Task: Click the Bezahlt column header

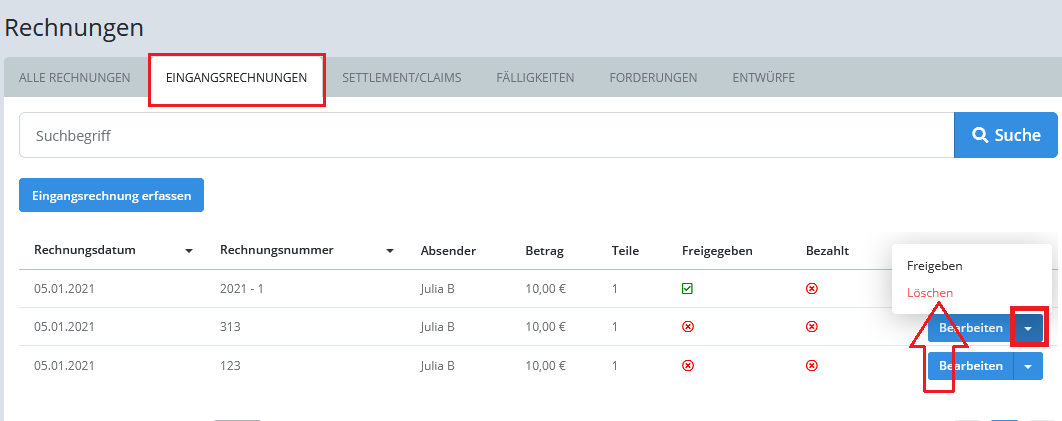Action: click(828, 251)
